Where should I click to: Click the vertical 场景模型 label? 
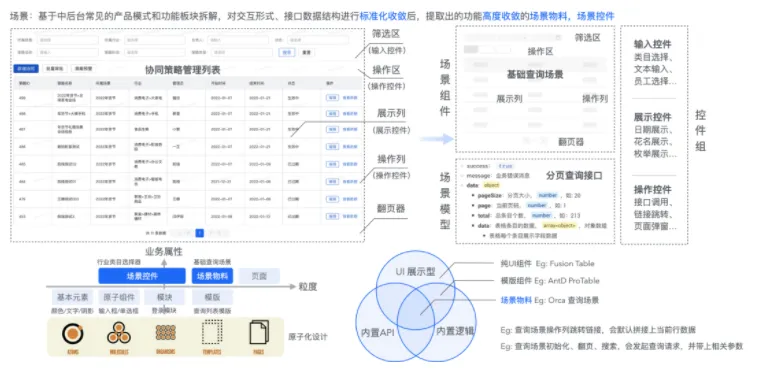[x=445, y=200]
